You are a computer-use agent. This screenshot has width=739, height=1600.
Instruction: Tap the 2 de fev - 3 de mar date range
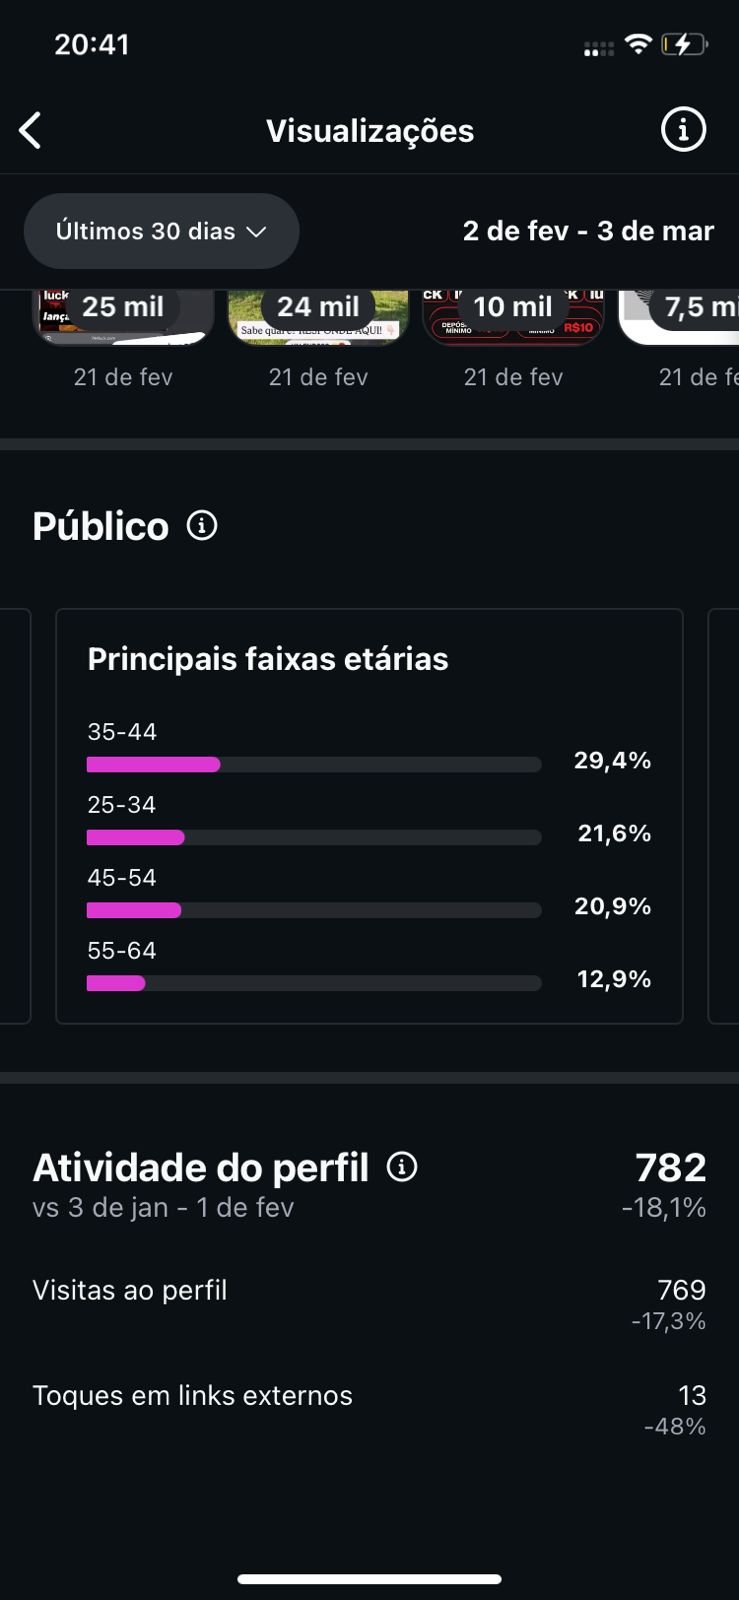tap(588, 231)
